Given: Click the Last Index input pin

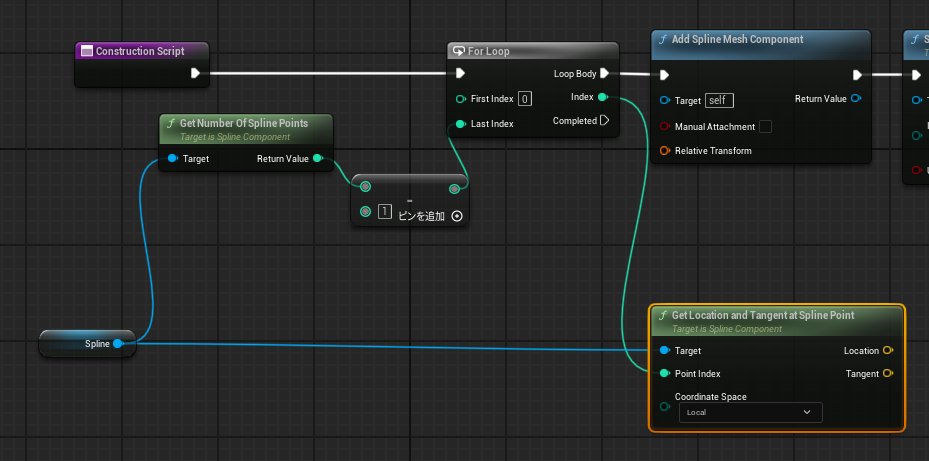Looking at the screenshot, I should pos(460,124).
